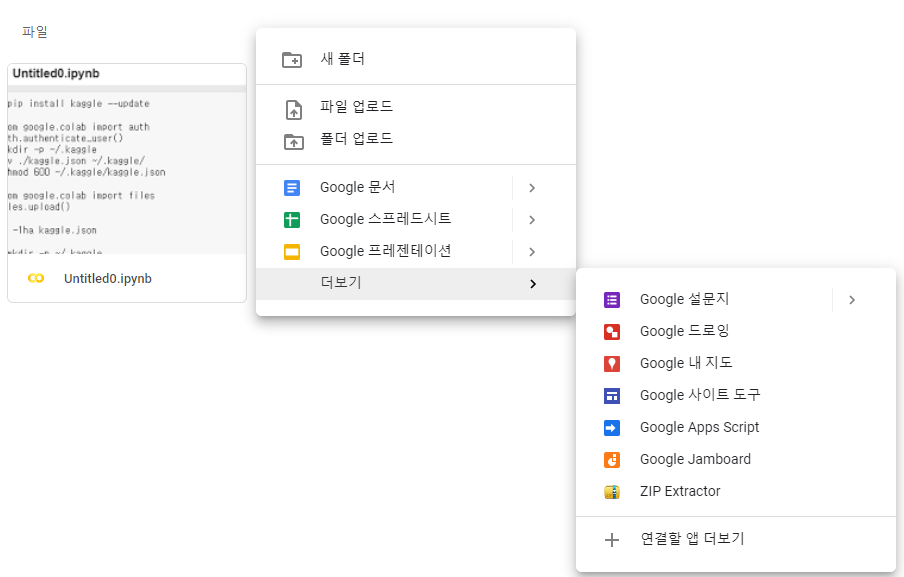
Task: Open the 파일 menu
Action: pos(35,31)
